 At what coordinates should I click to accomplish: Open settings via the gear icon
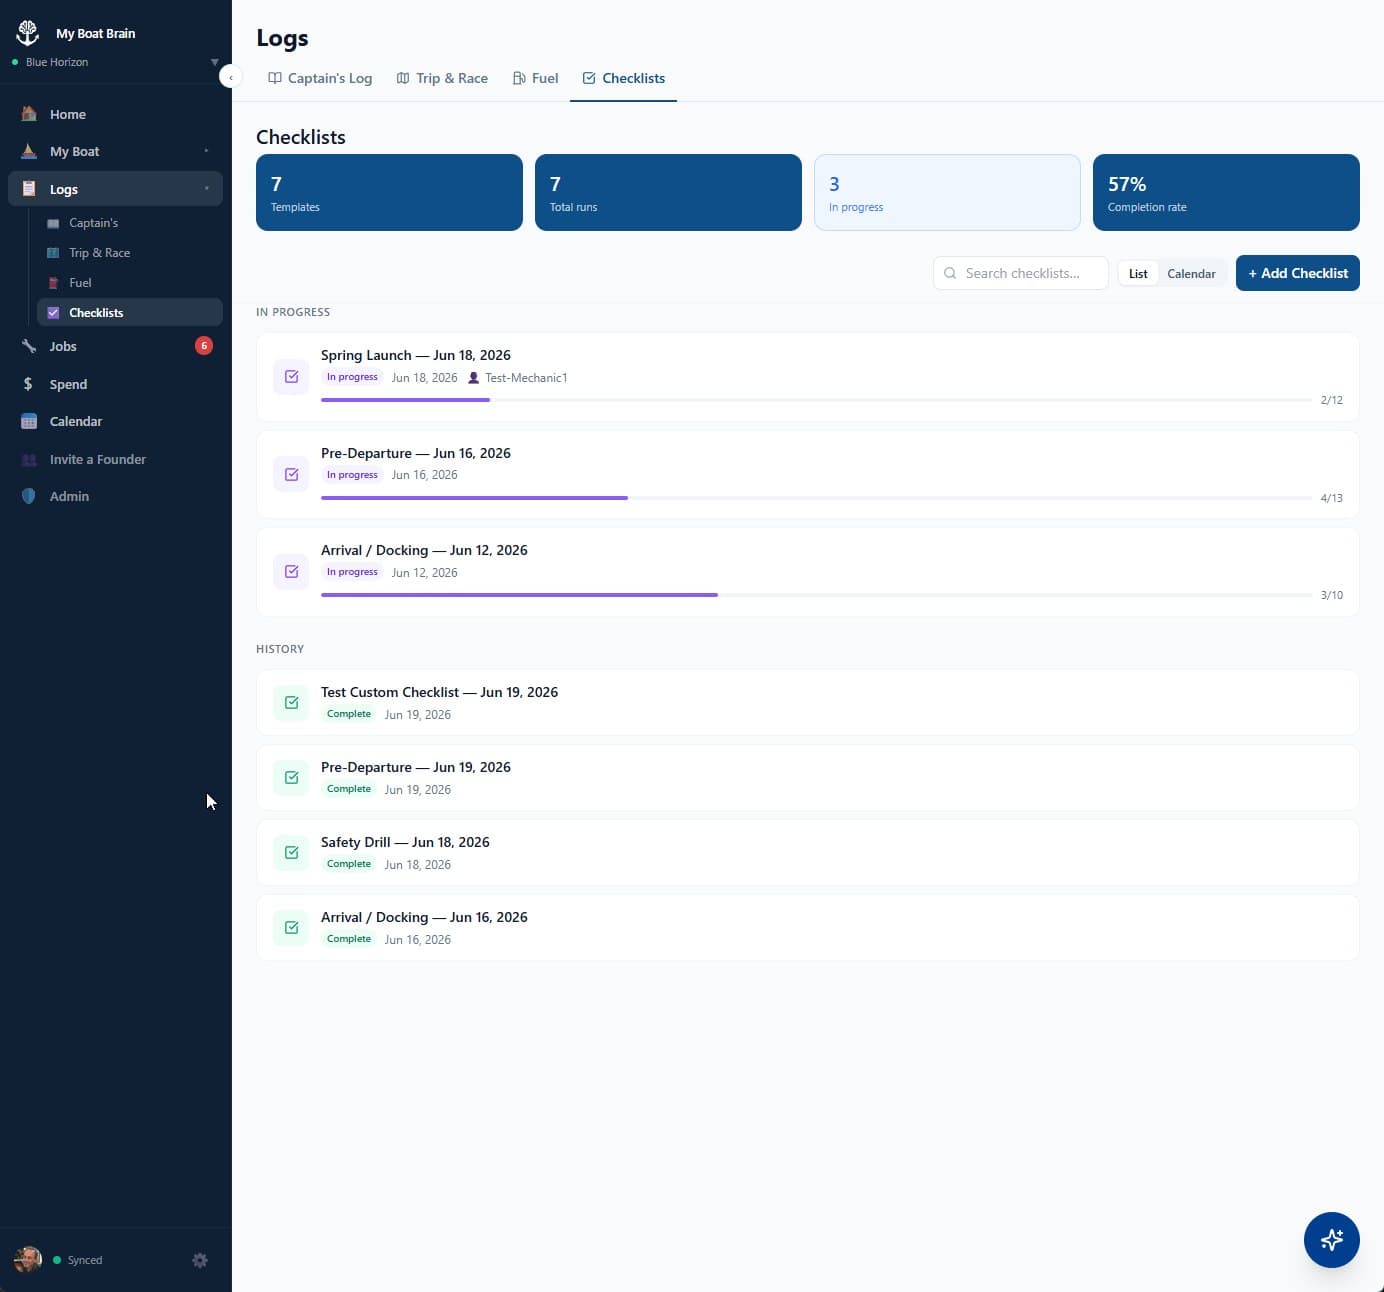[200, 1260]
